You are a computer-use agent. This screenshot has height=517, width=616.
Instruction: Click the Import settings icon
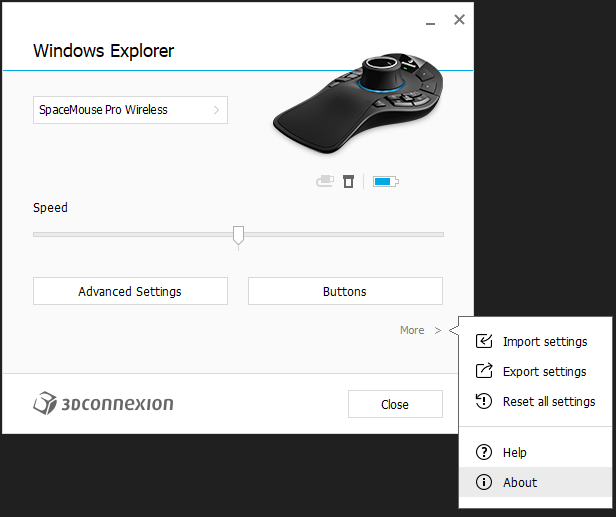click(484, 341)
